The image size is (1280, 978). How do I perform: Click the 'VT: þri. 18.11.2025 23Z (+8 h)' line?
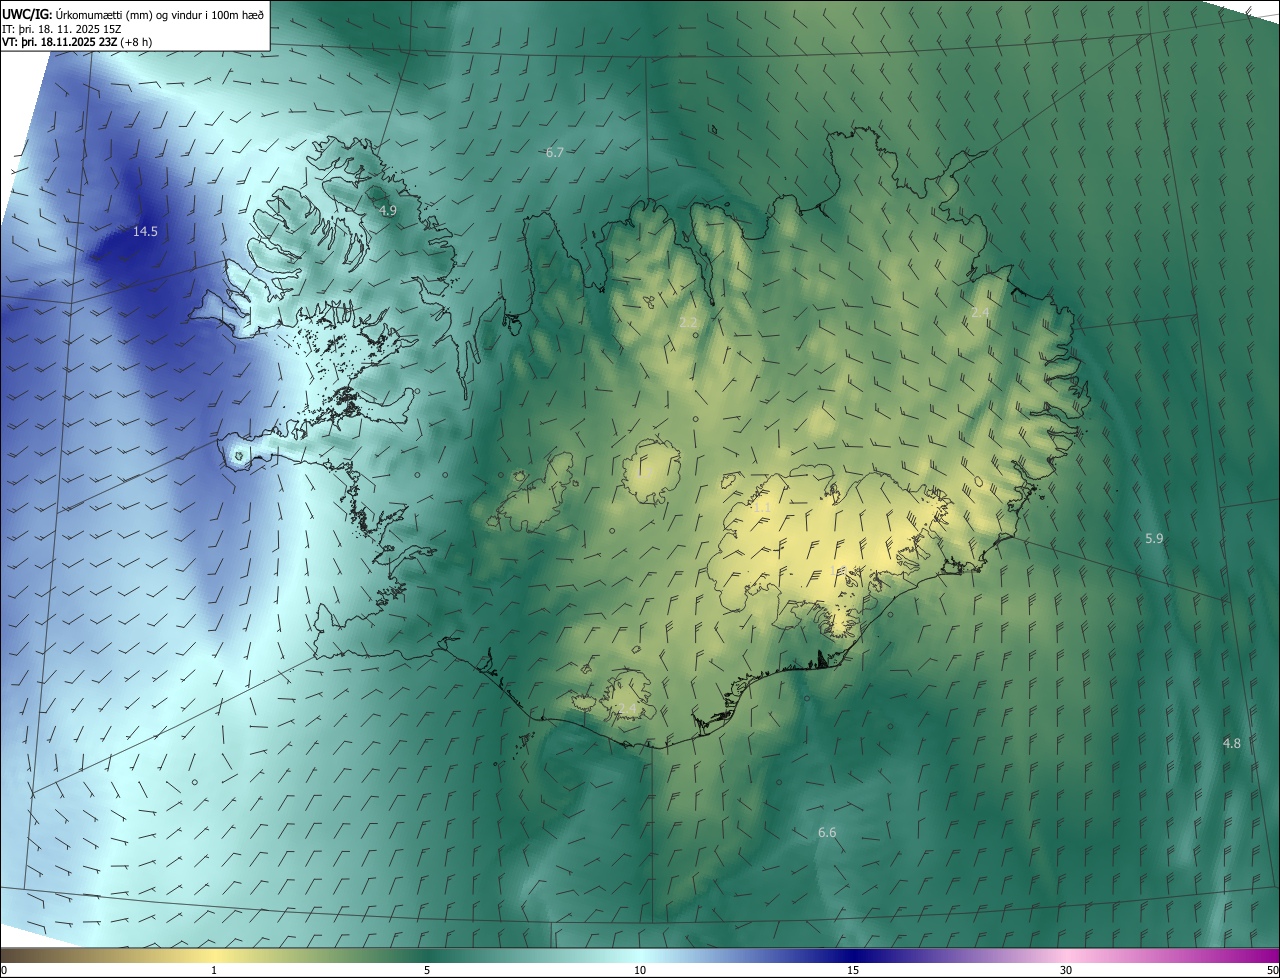[77, 42]
